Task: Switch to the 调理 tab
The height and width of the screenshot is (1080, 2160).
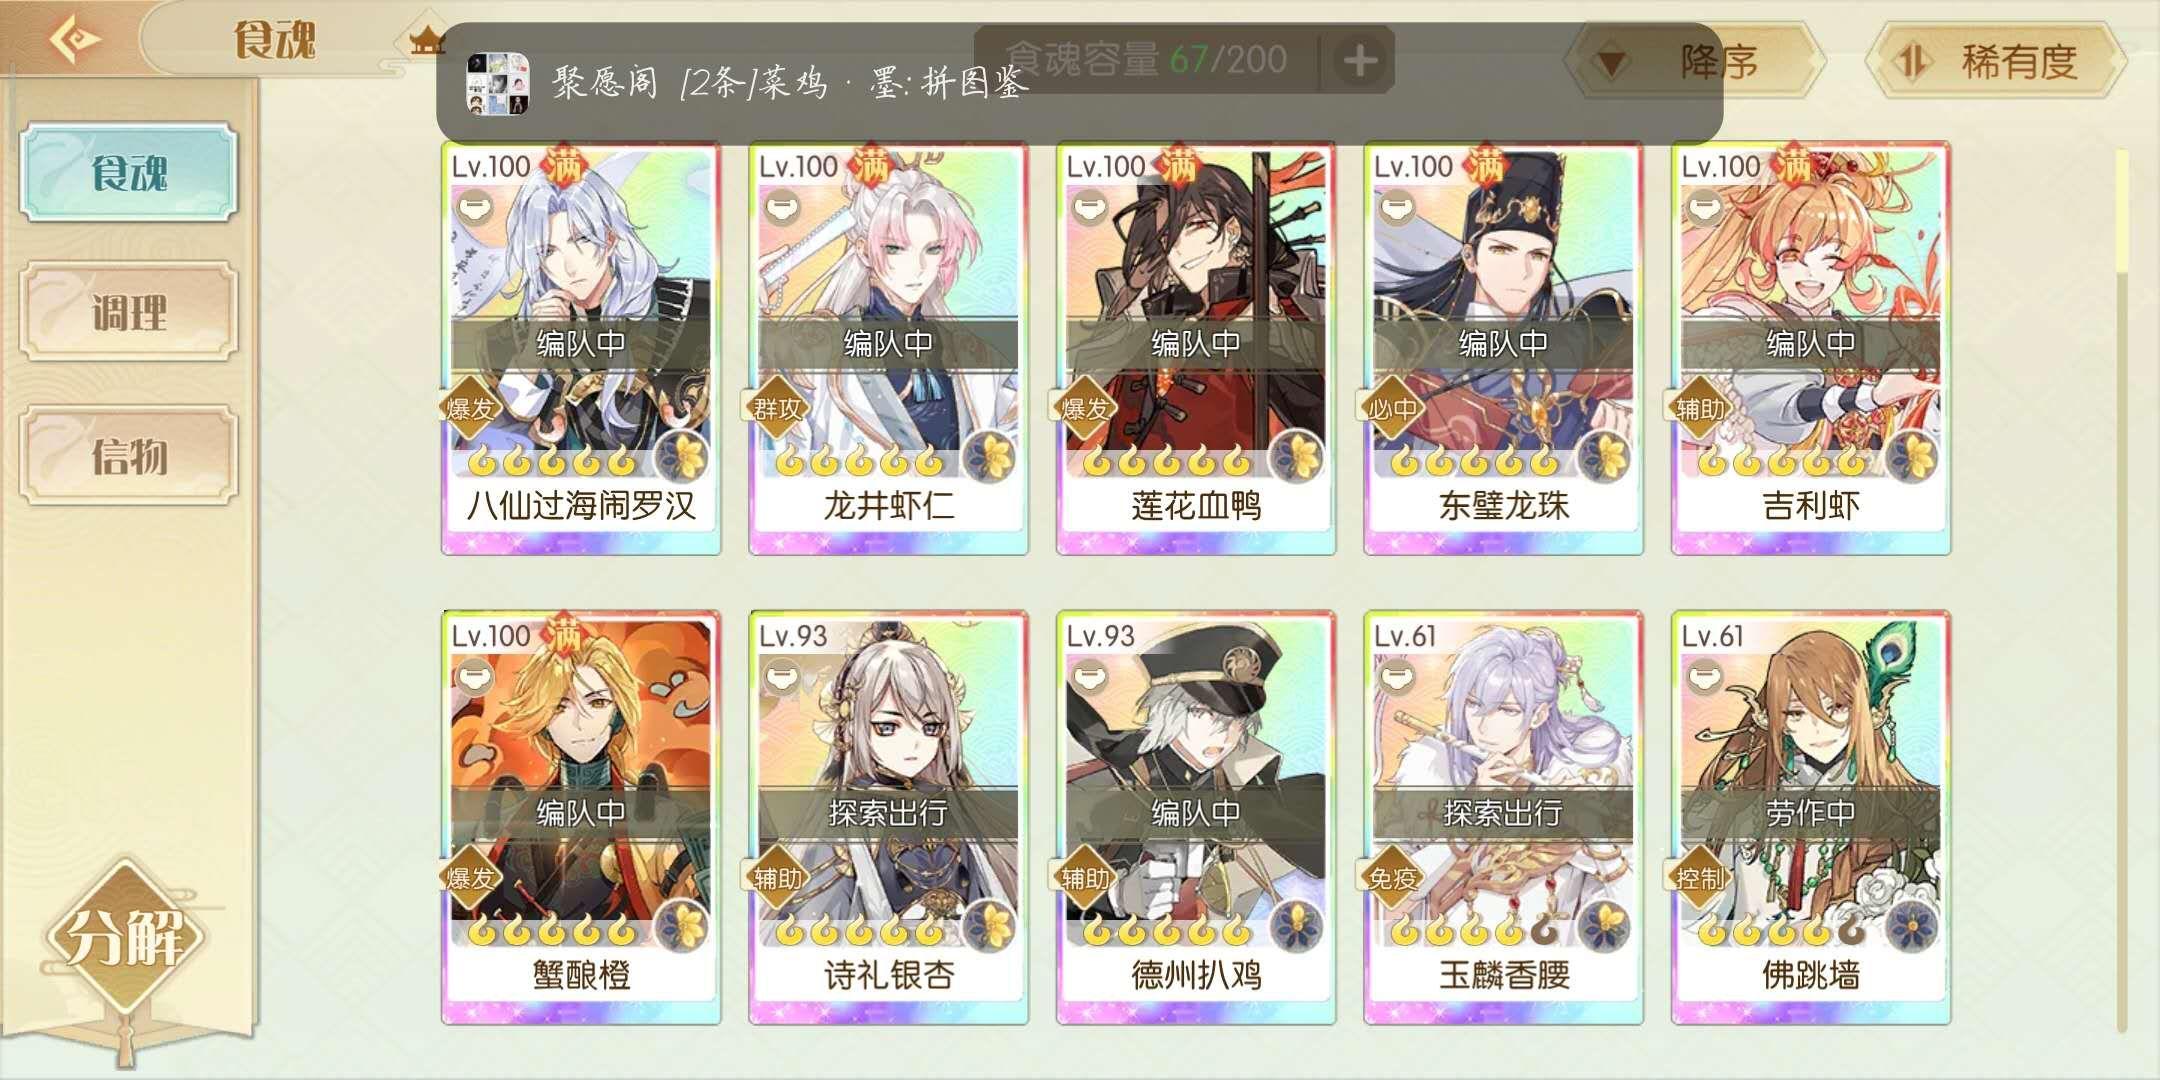Action: (130, 312)
